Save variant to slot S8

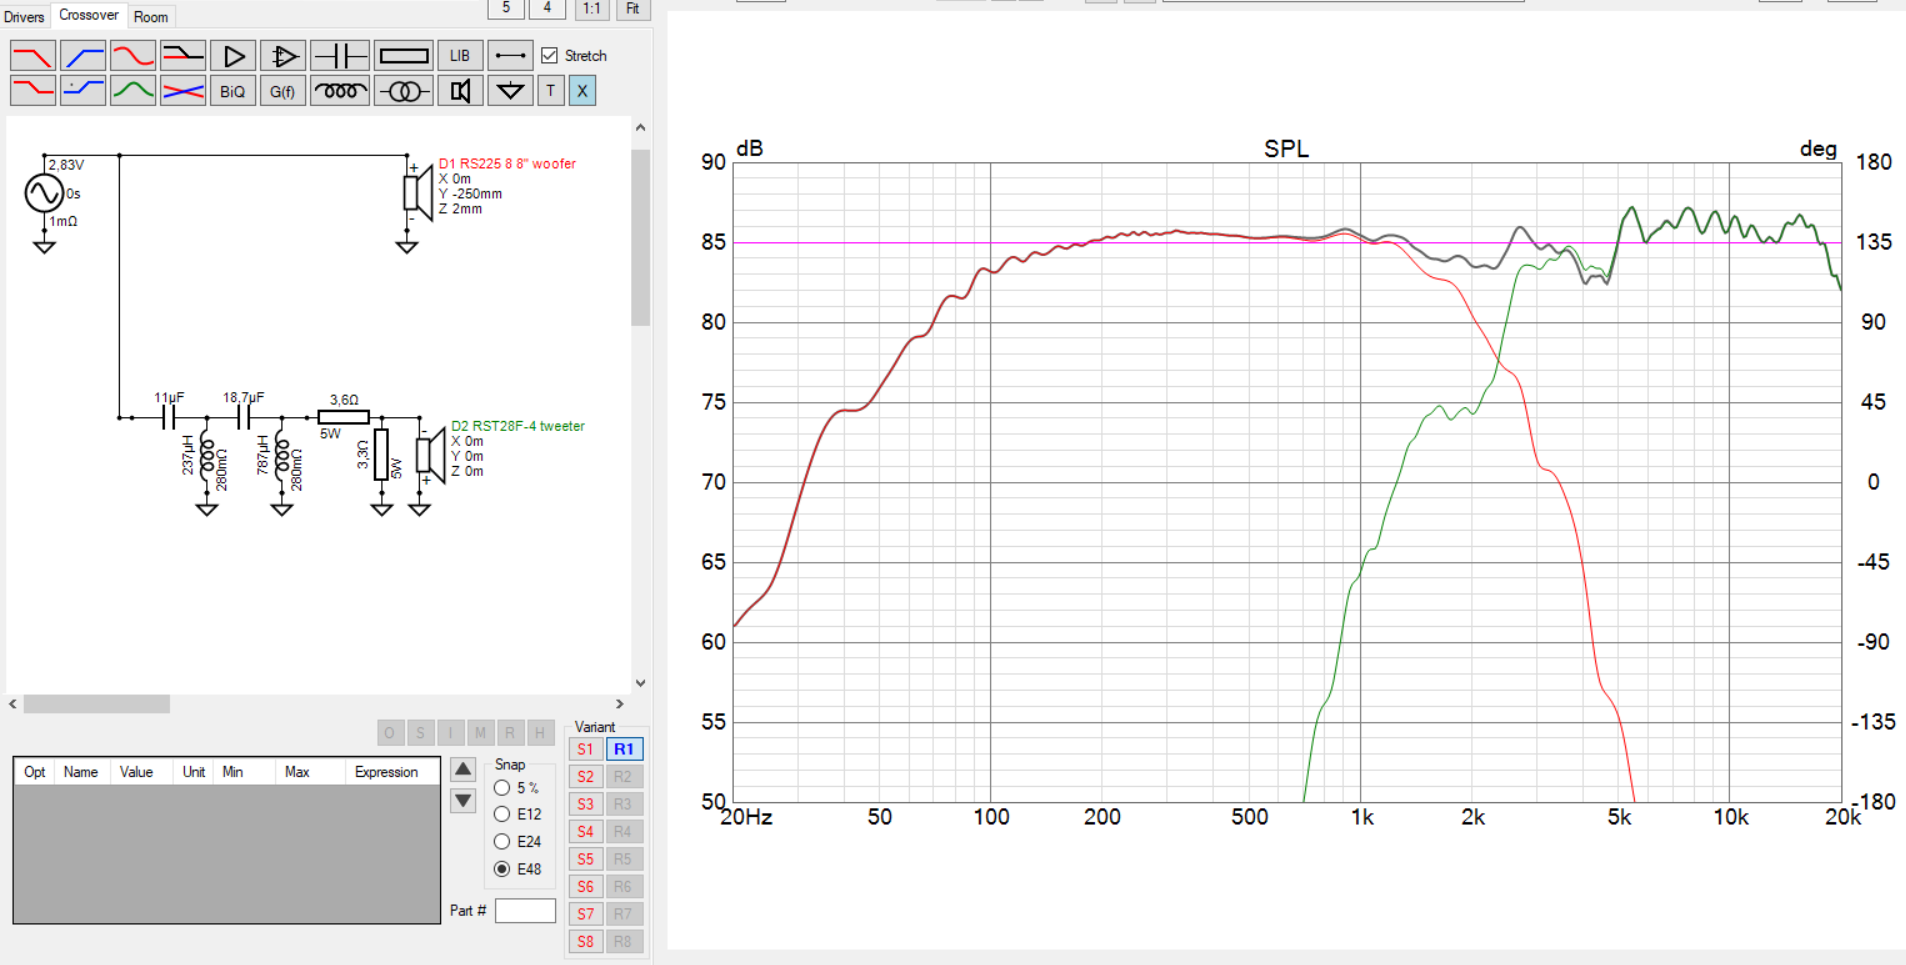coord(586,942)
